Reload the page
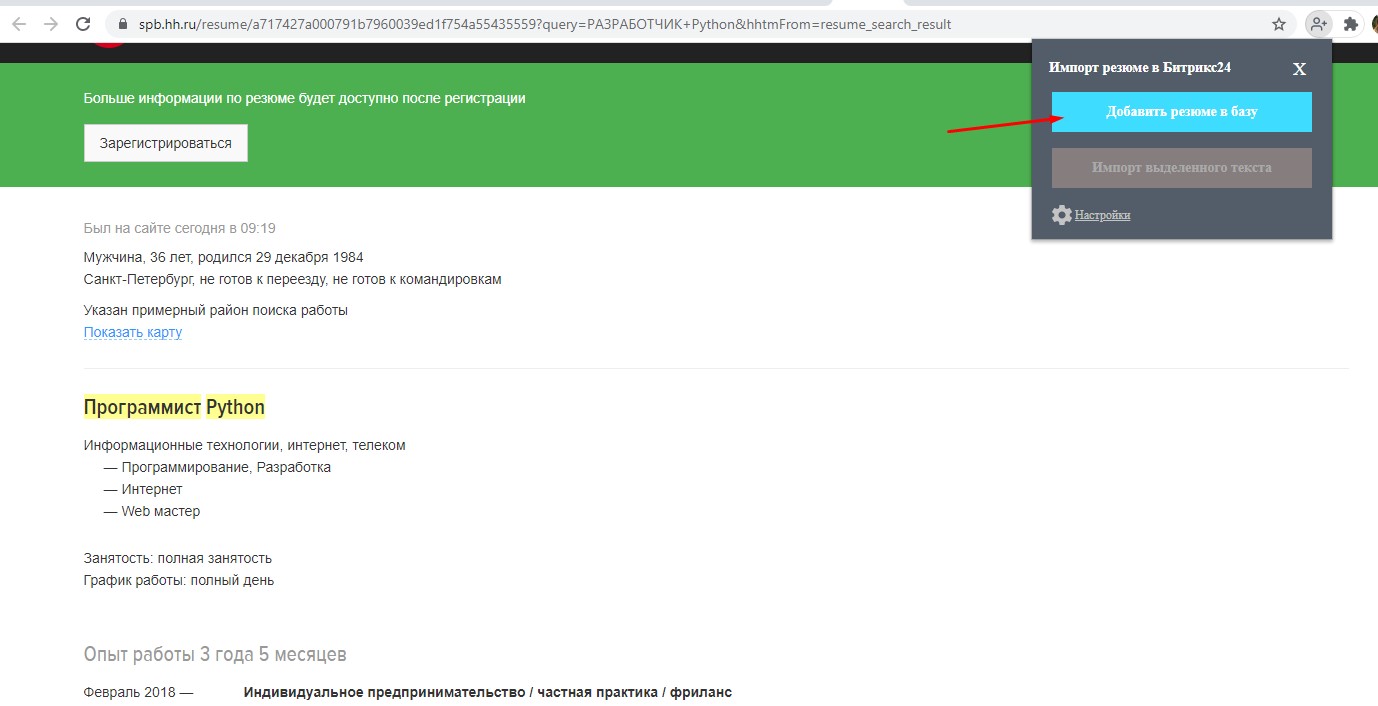Image resolution: width=1378 pixels, height=706 pixels. point(84,24)
